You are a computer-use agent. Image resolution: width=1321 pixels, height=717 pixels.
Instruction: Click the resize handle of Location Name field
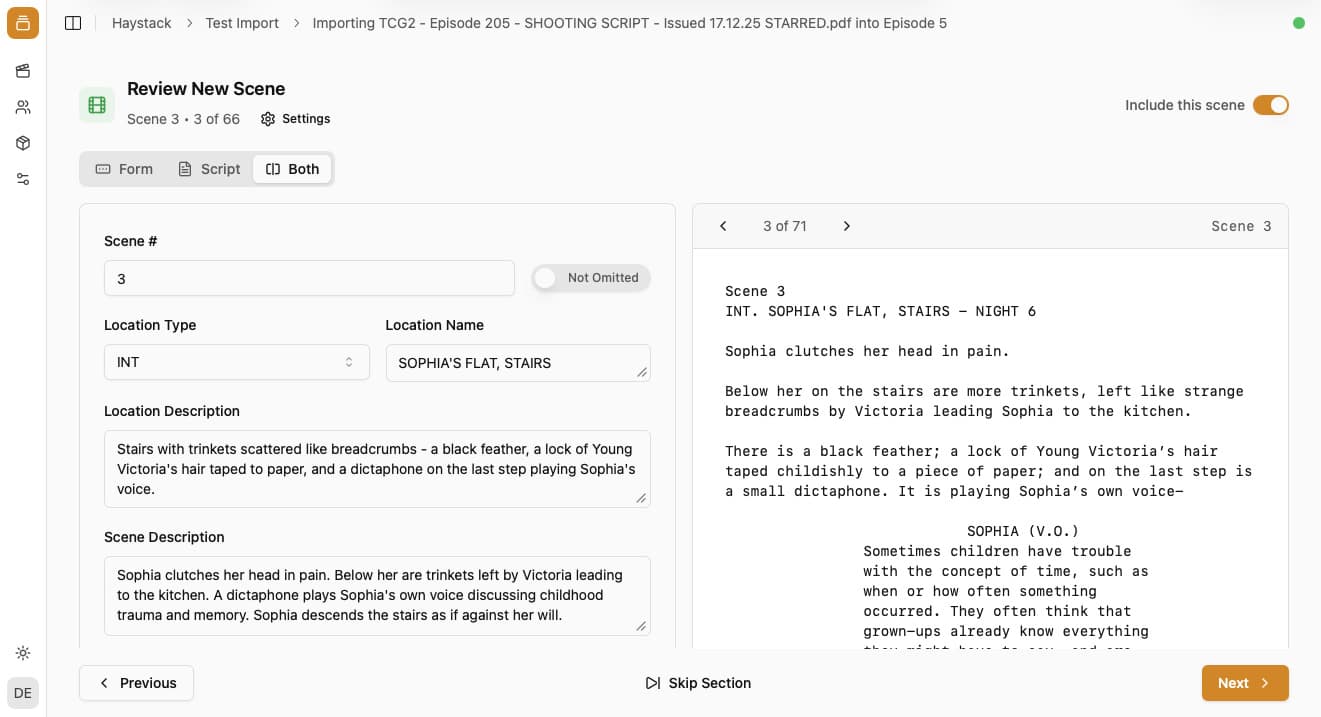click(x=641, y=372)
